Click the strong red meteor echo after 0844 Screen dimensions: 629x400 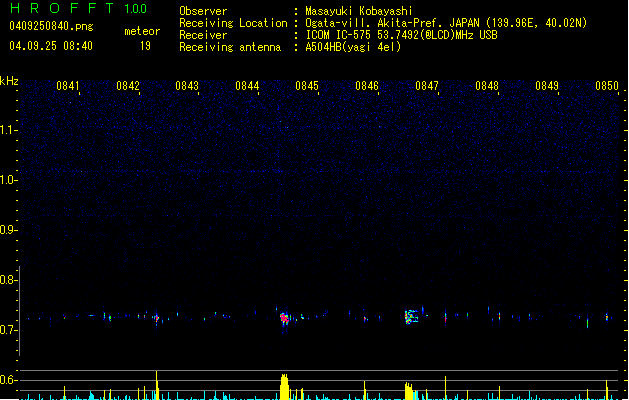click(x=284, y=319)
